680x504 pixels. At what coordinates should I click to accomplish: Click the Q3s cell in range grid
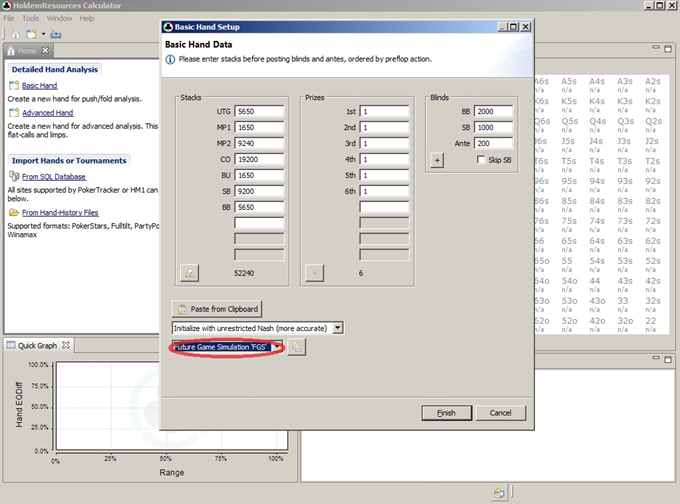tap(625, 125)
